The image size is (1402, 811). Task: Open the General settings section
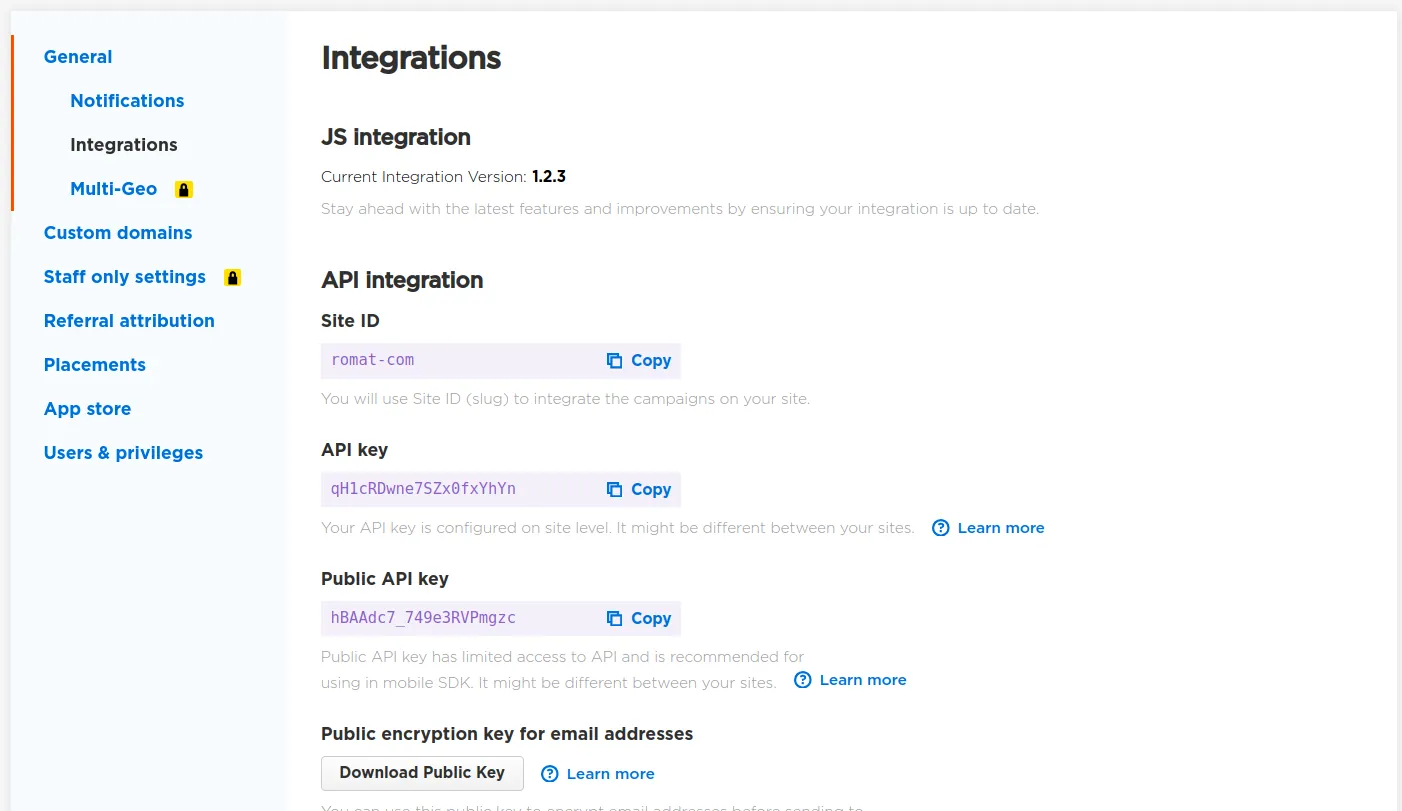pyautogui.click(x=78, y=57)
